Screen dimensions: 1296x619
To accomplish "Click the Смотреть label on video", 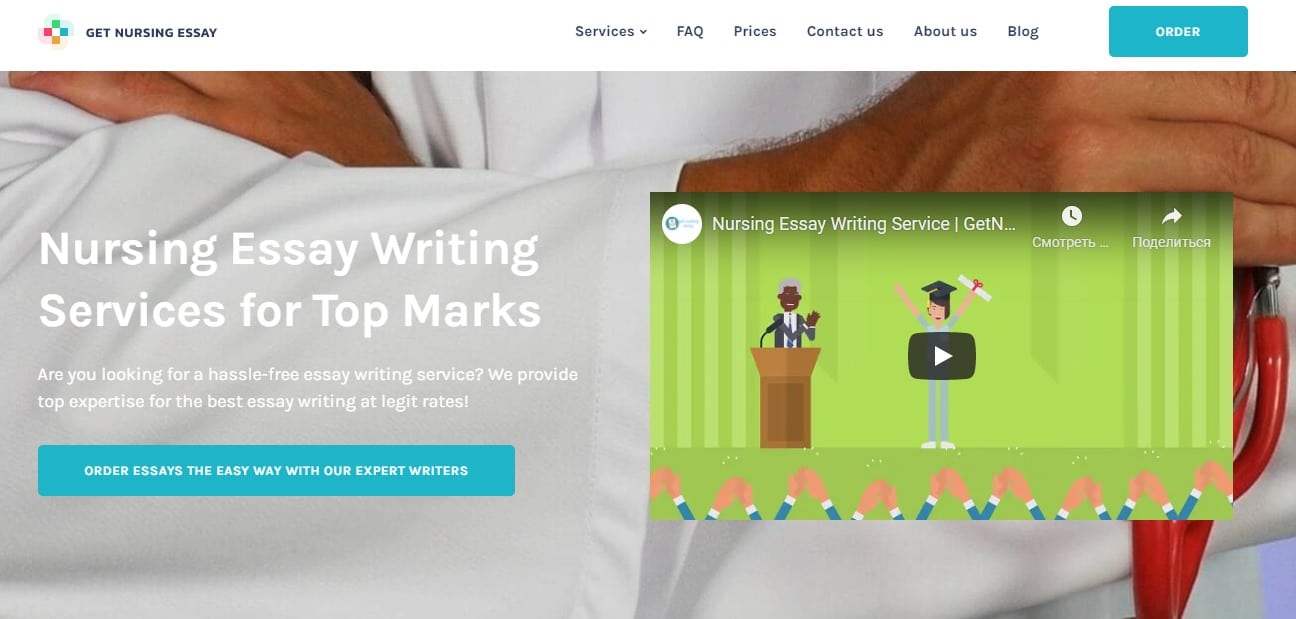I will pyautogui.click(x=1071, y=242).
